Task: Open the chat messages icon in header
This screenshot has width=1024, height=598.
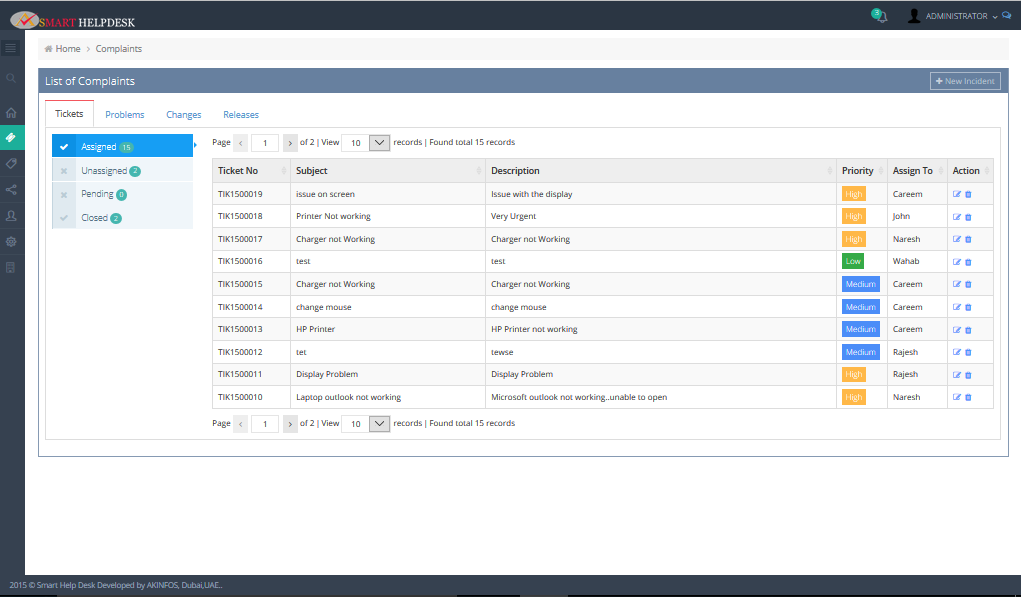Action: (1006, 16)
